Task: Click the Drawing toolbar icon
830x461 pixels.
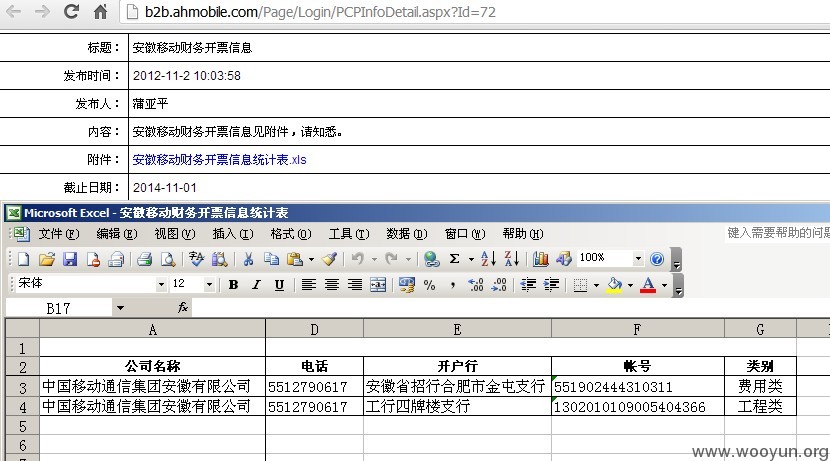Action: point(563,259)
